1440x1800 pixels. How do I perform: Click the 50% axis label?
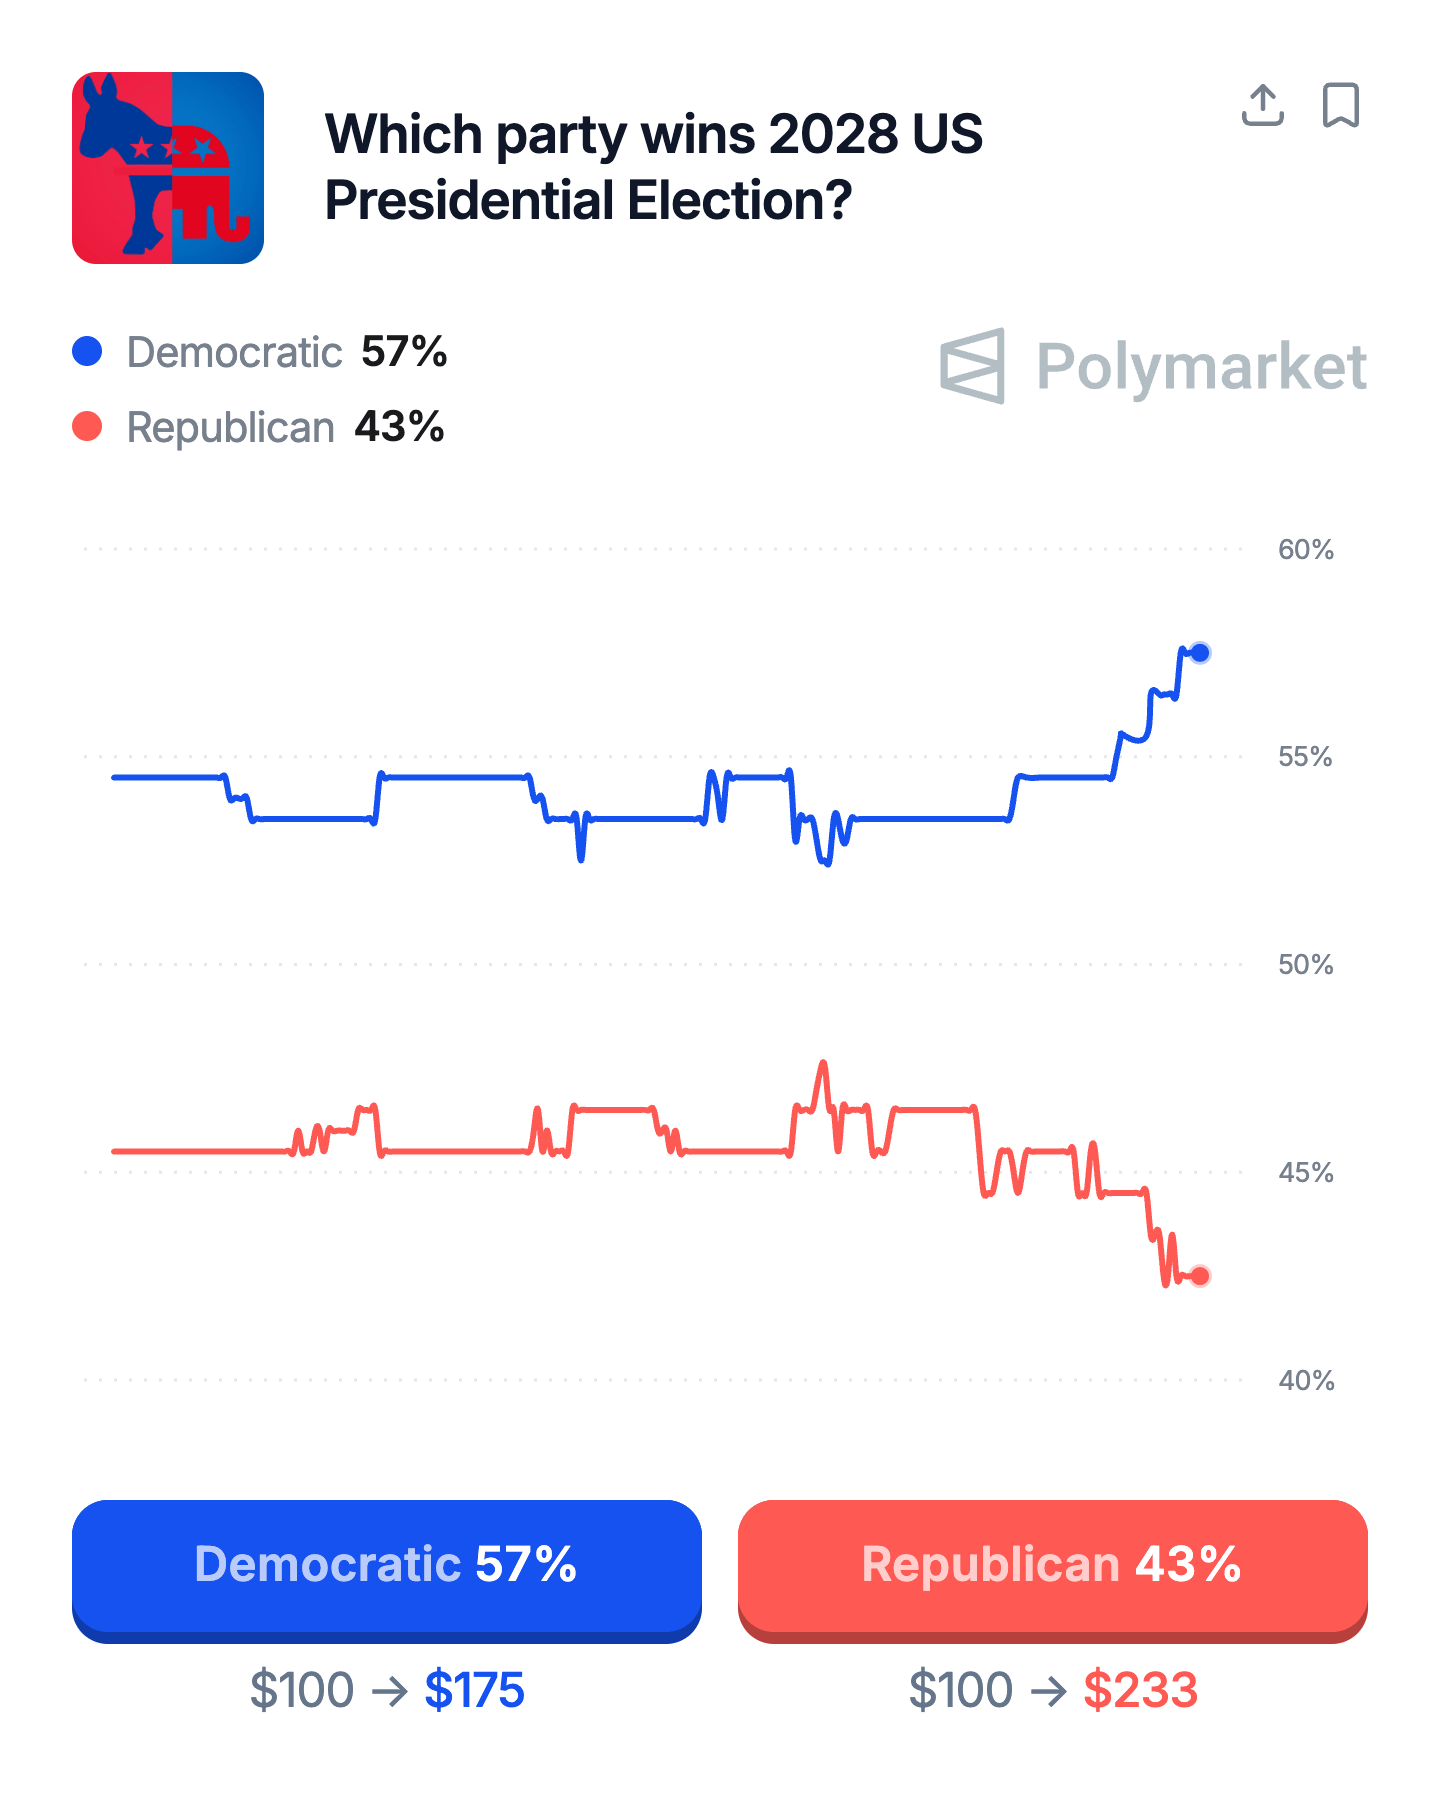(1305, 964)
